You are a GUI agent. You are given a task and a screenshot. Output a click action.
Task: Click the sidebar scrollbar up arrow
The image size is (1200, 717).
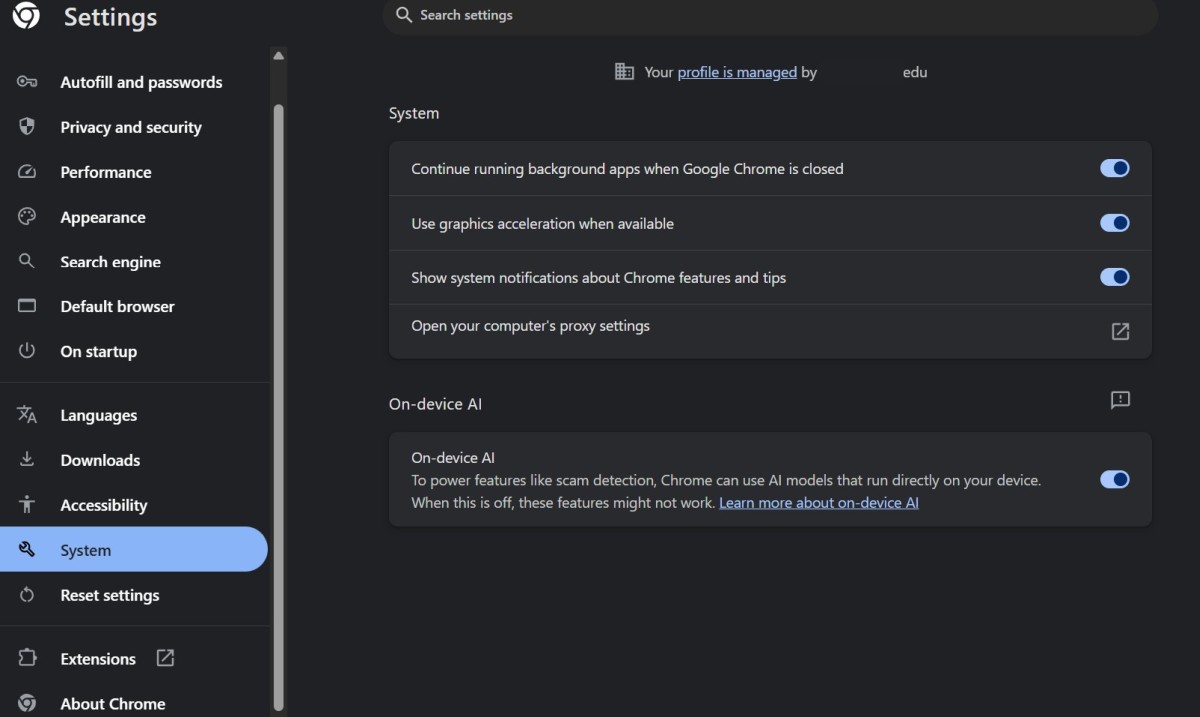(278, 56)
